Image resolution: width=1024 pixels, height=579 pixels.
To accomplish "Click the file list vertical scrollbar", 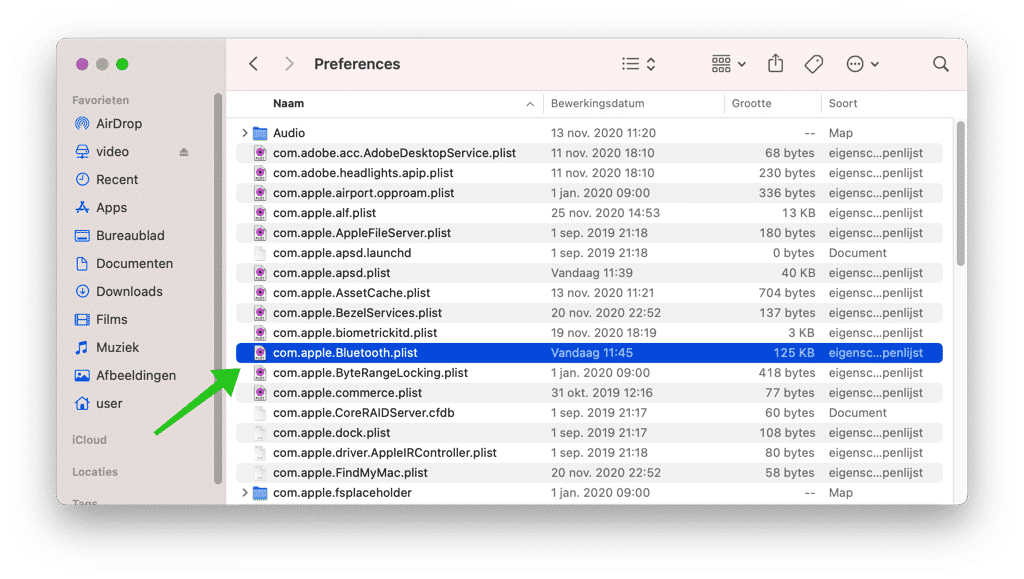I will click(960, 194).
